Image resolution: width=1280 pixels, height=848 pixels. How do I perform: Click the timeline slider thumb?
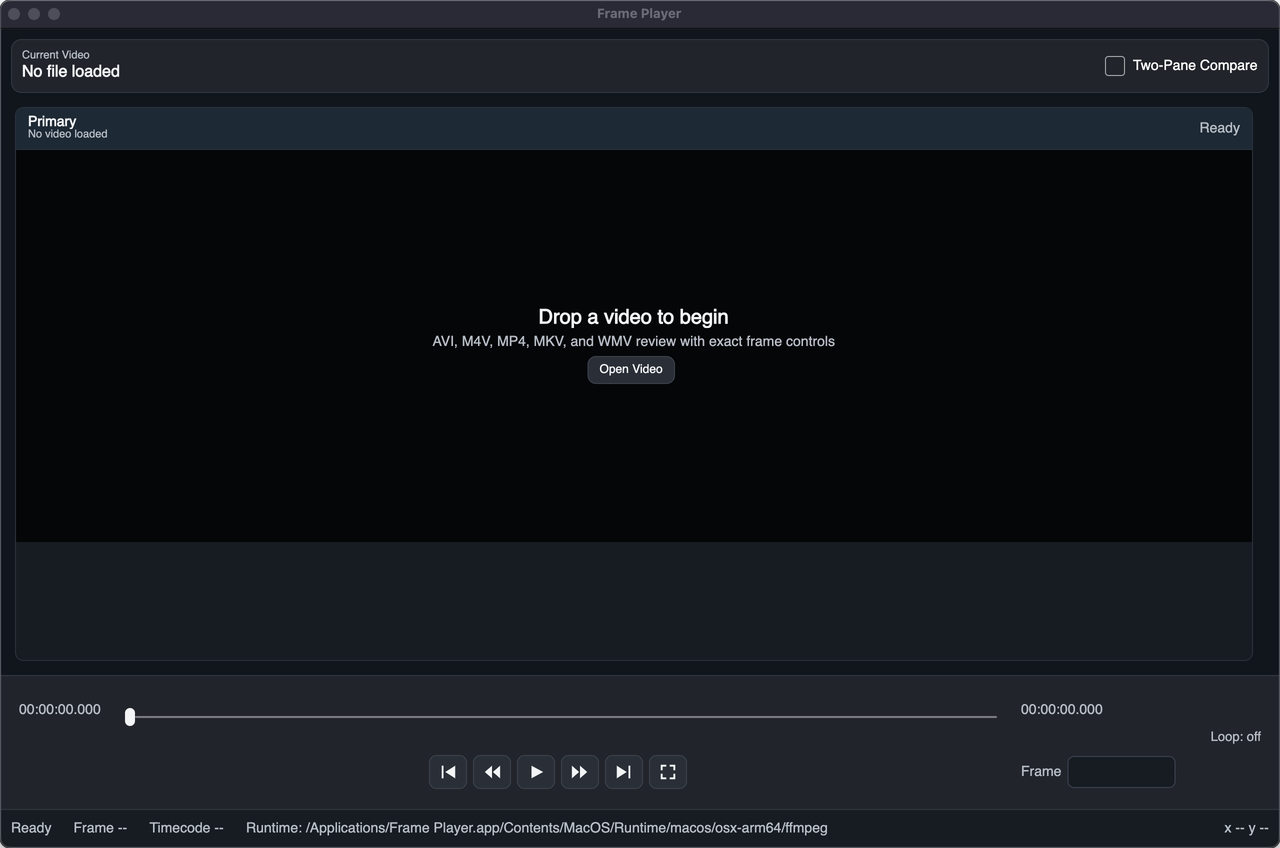pyautogui.click(x=130, y=717)
